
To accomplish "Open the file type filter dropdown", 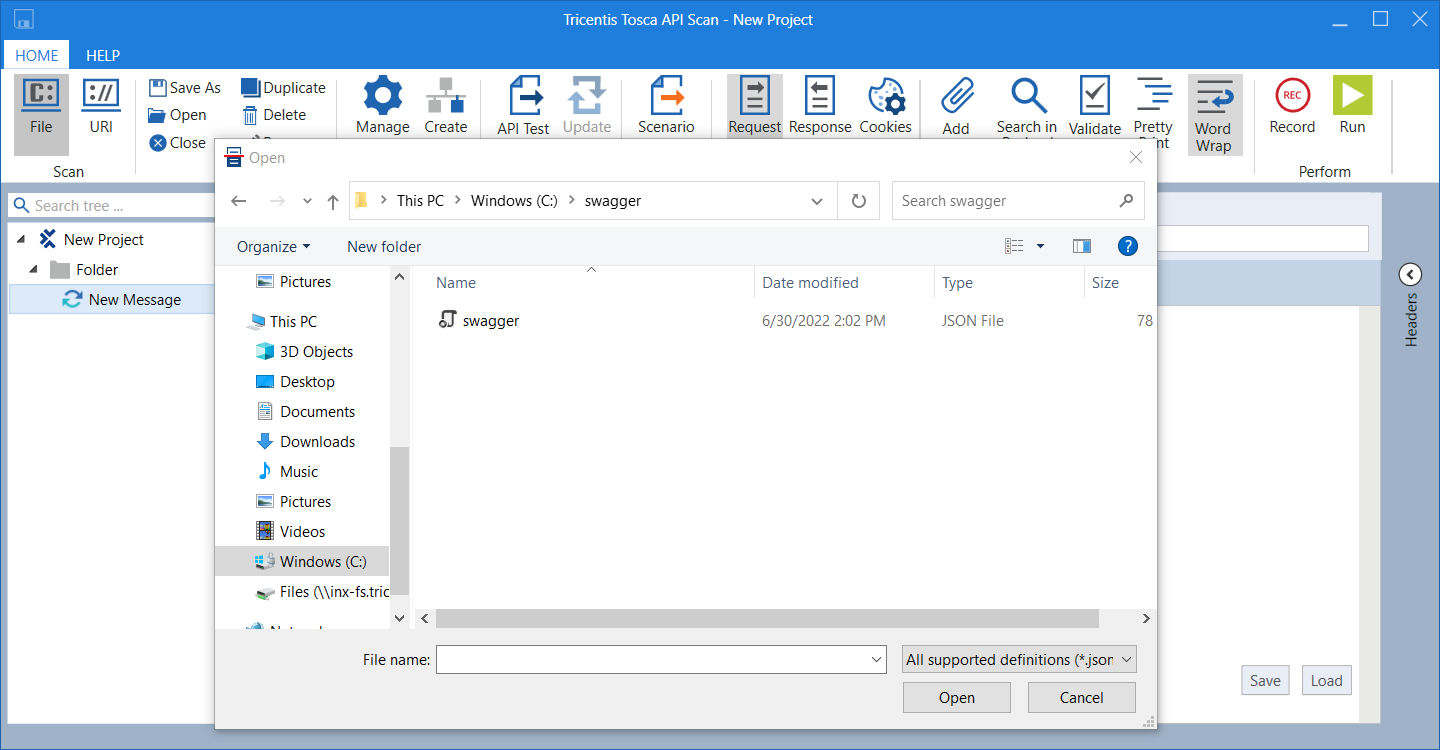I will [1019, 660].
